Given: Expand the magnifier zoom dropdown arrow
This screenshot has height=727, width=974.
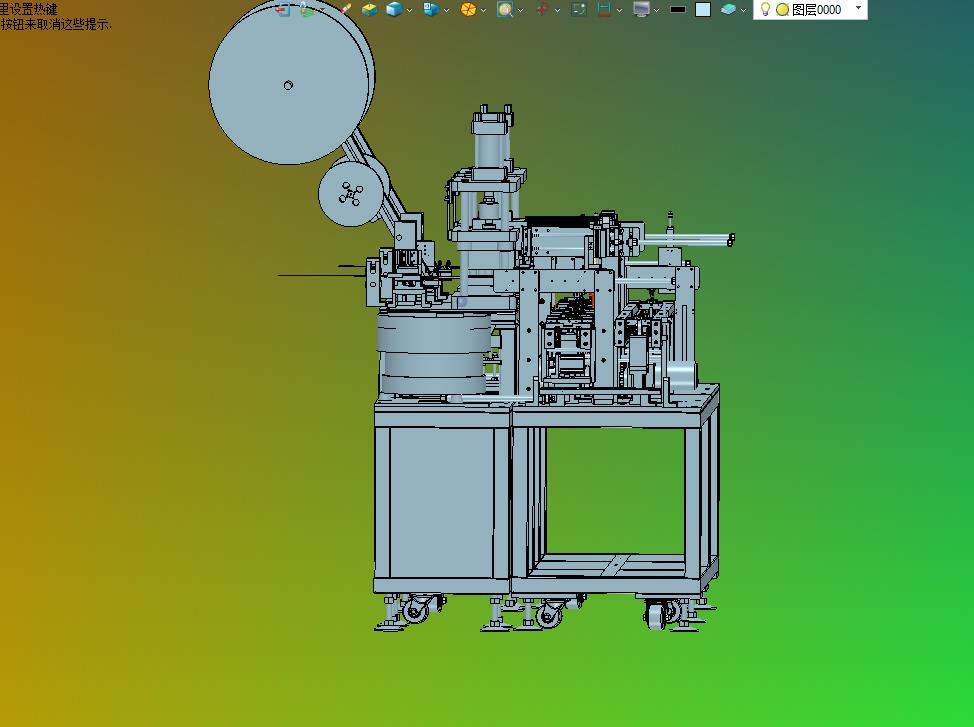Looking at the screenshot, I should [521, 10].
